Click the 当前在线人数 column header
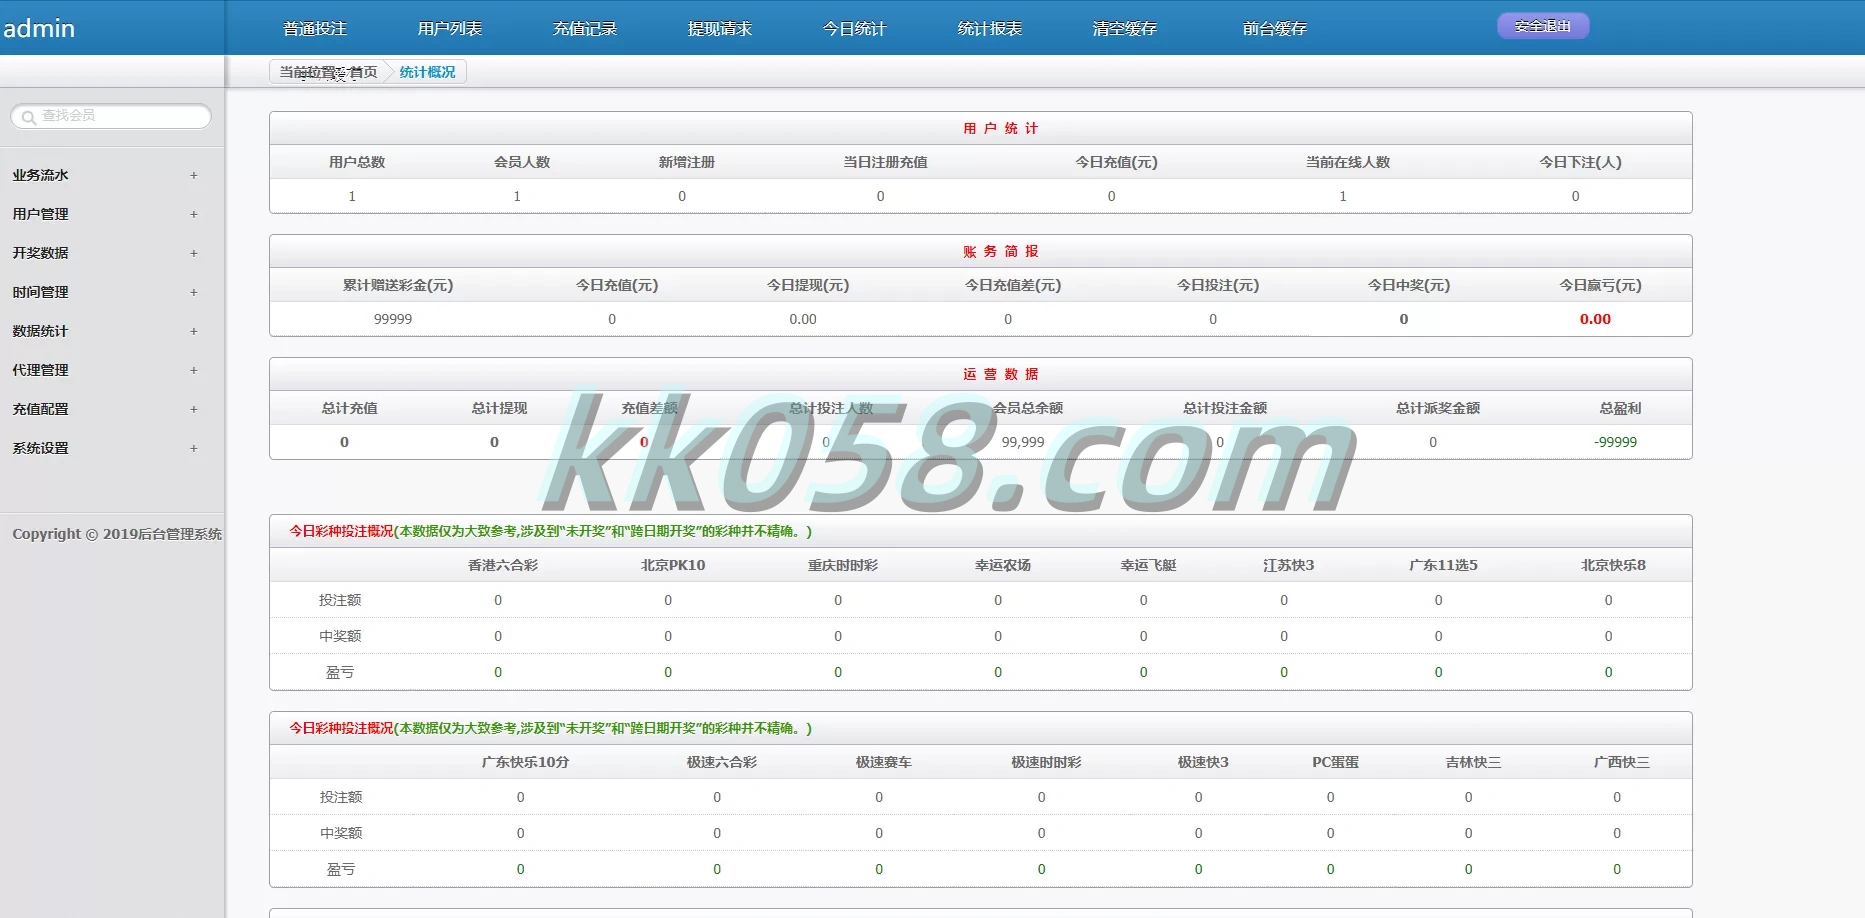1865x918 pixels. pos(1348,162)
